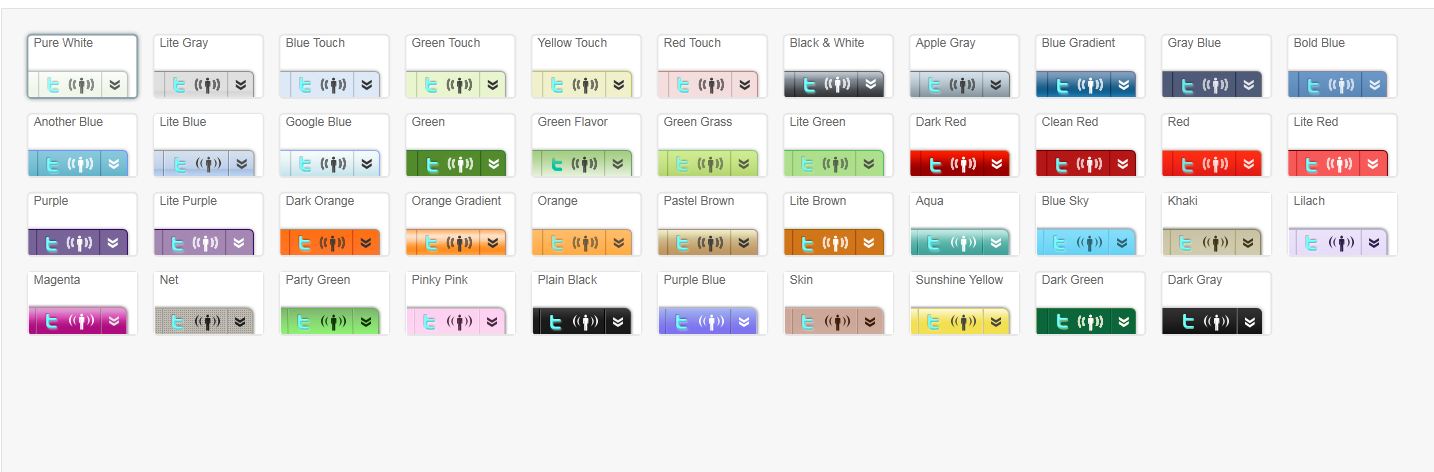The height and width of the screenshot is (472, 1434).
Task: Click Twitter icon in Bold Blue theme
Action: pyautogui.click(x=1312, y=85)
